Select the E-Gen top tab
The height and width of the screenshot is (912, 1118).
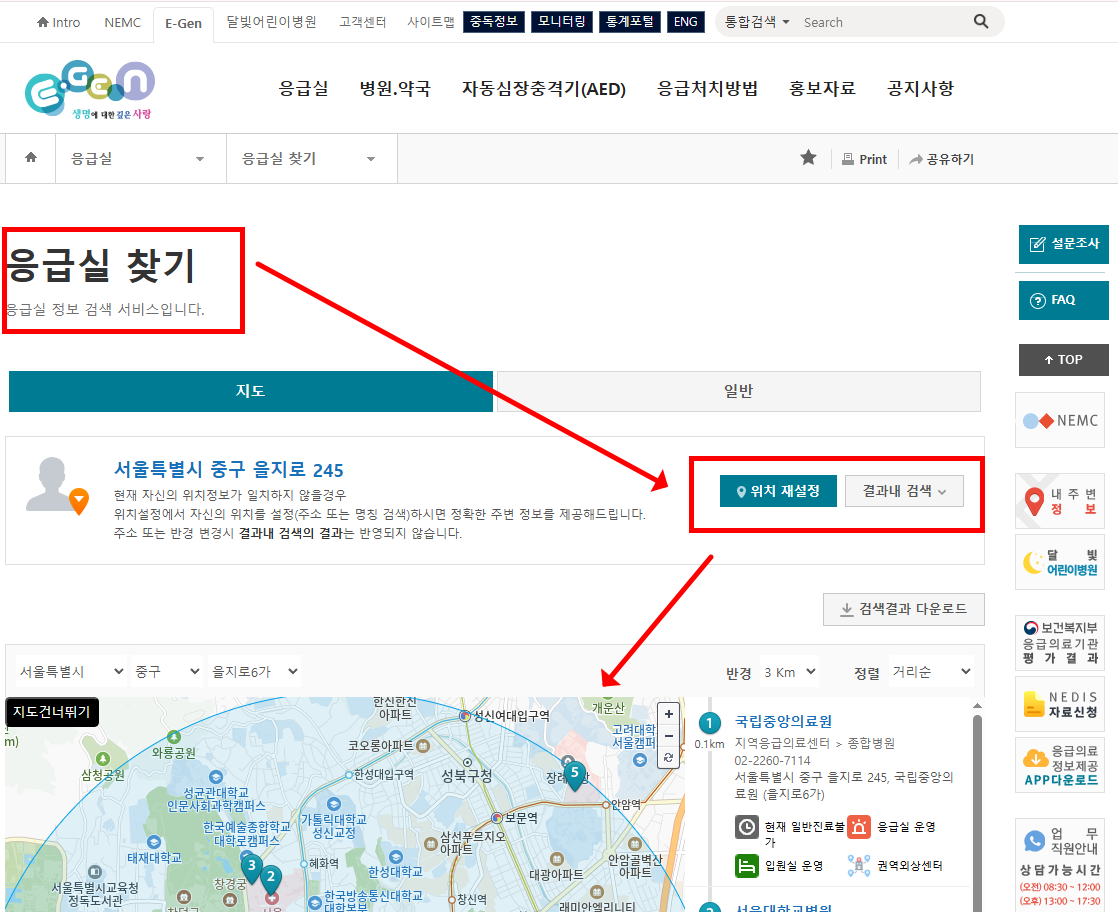(183, 24)
